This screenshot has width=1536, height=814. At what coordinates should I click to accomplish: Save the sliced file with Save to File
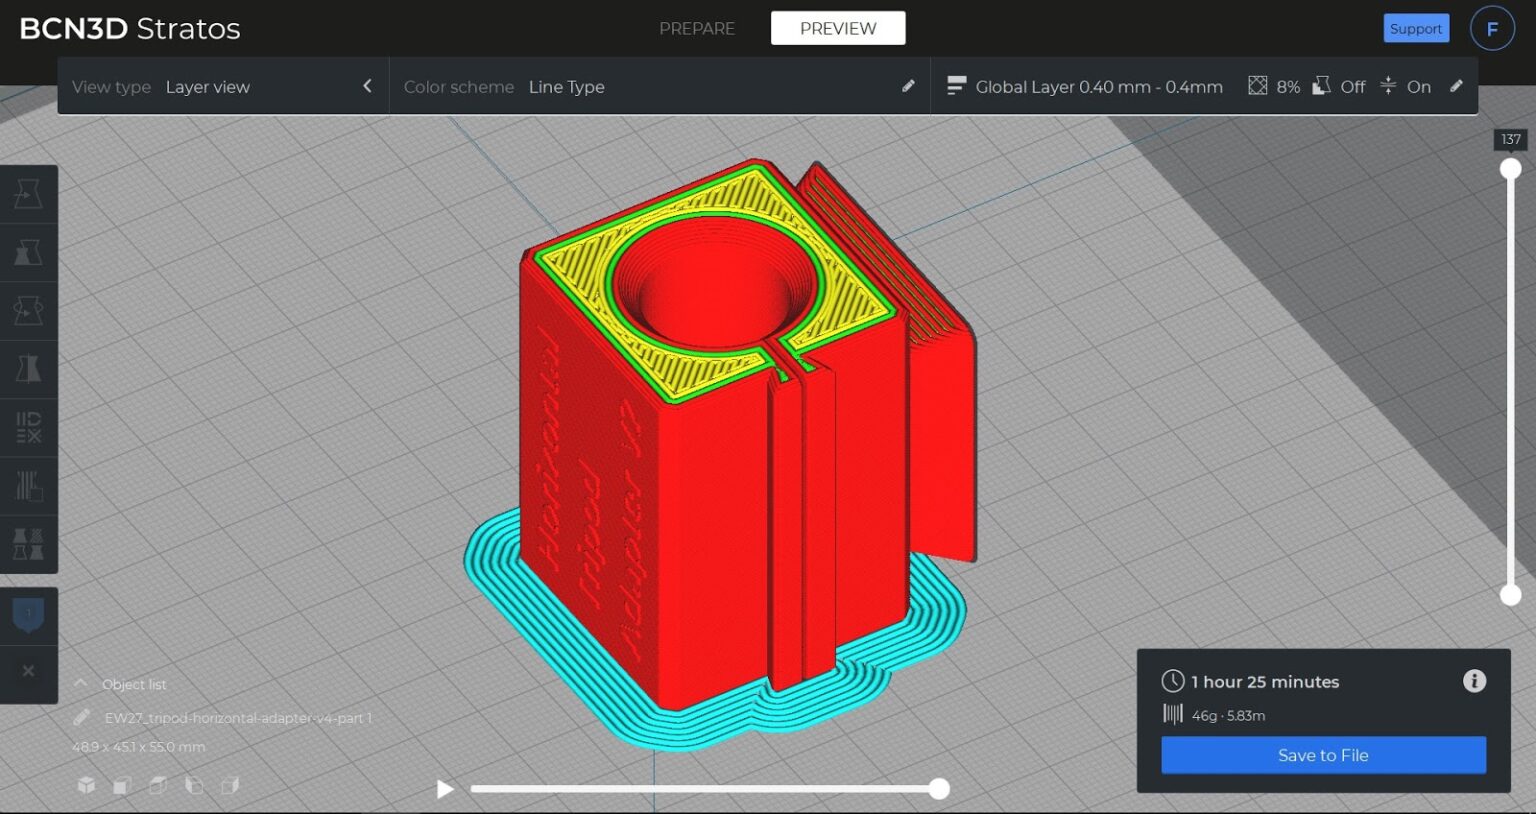[x=1322, y=755]
